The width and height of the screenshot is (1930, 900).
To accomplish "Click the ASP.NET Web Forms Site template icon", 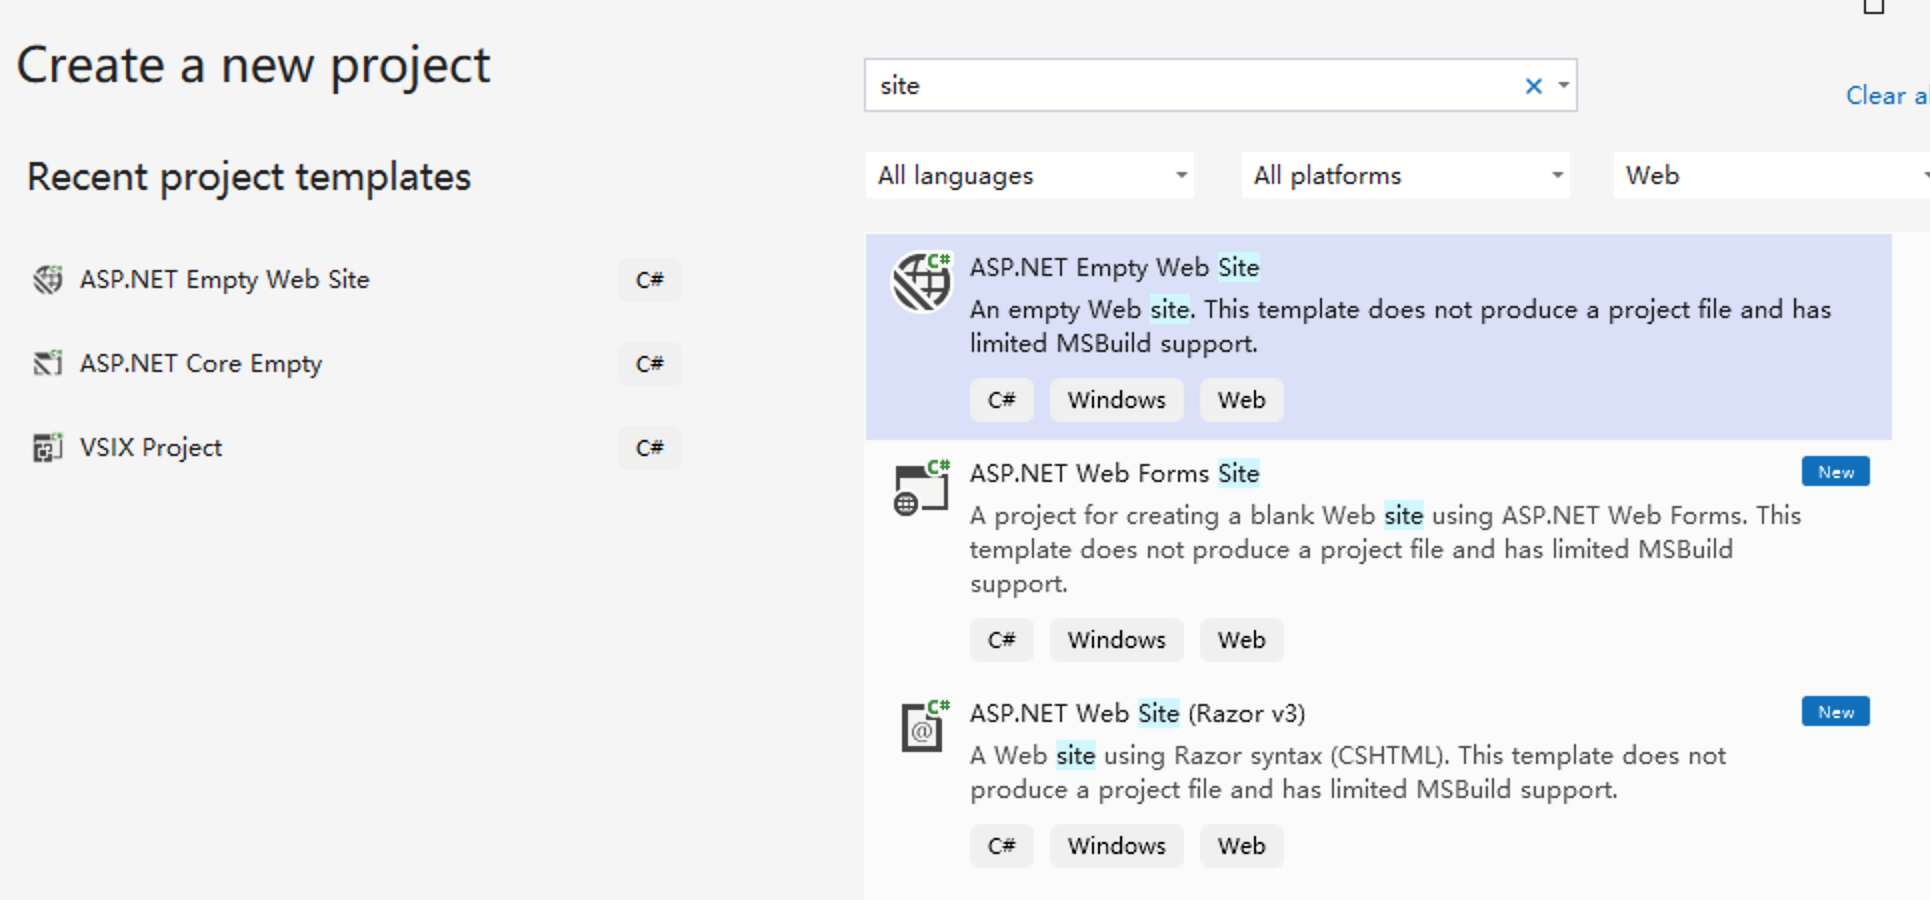I will (921, 489).
